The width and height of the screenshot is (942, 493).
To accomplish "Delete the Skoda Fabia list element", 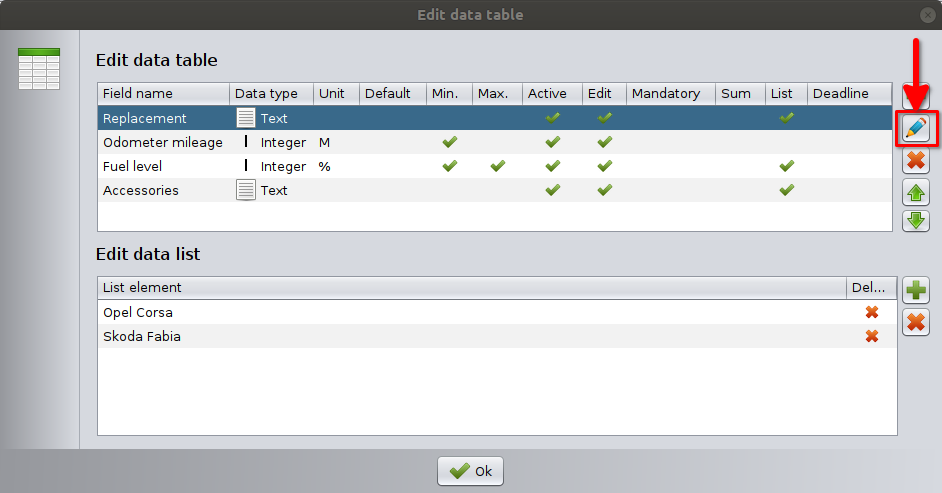I will click(x=871, y=337).
